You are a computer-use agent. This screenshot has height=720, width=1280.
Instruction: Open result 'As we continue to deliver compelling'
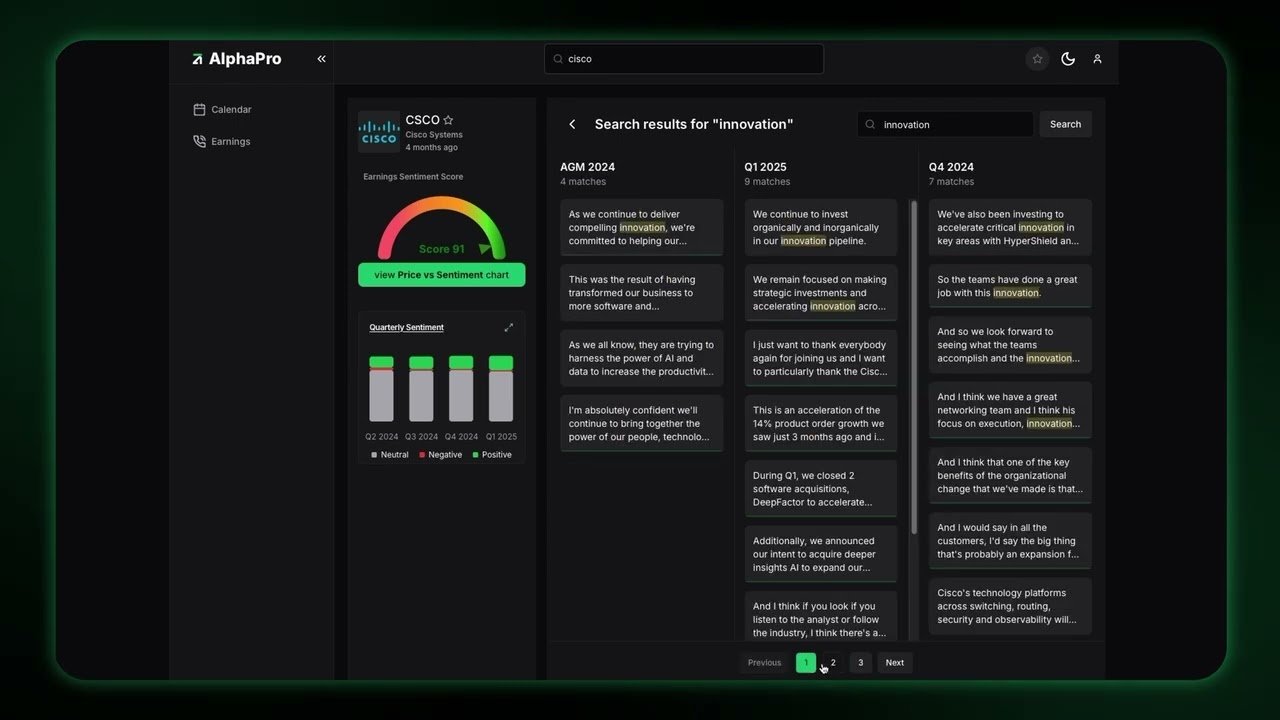pyautogui.click(x=641, y=228)
